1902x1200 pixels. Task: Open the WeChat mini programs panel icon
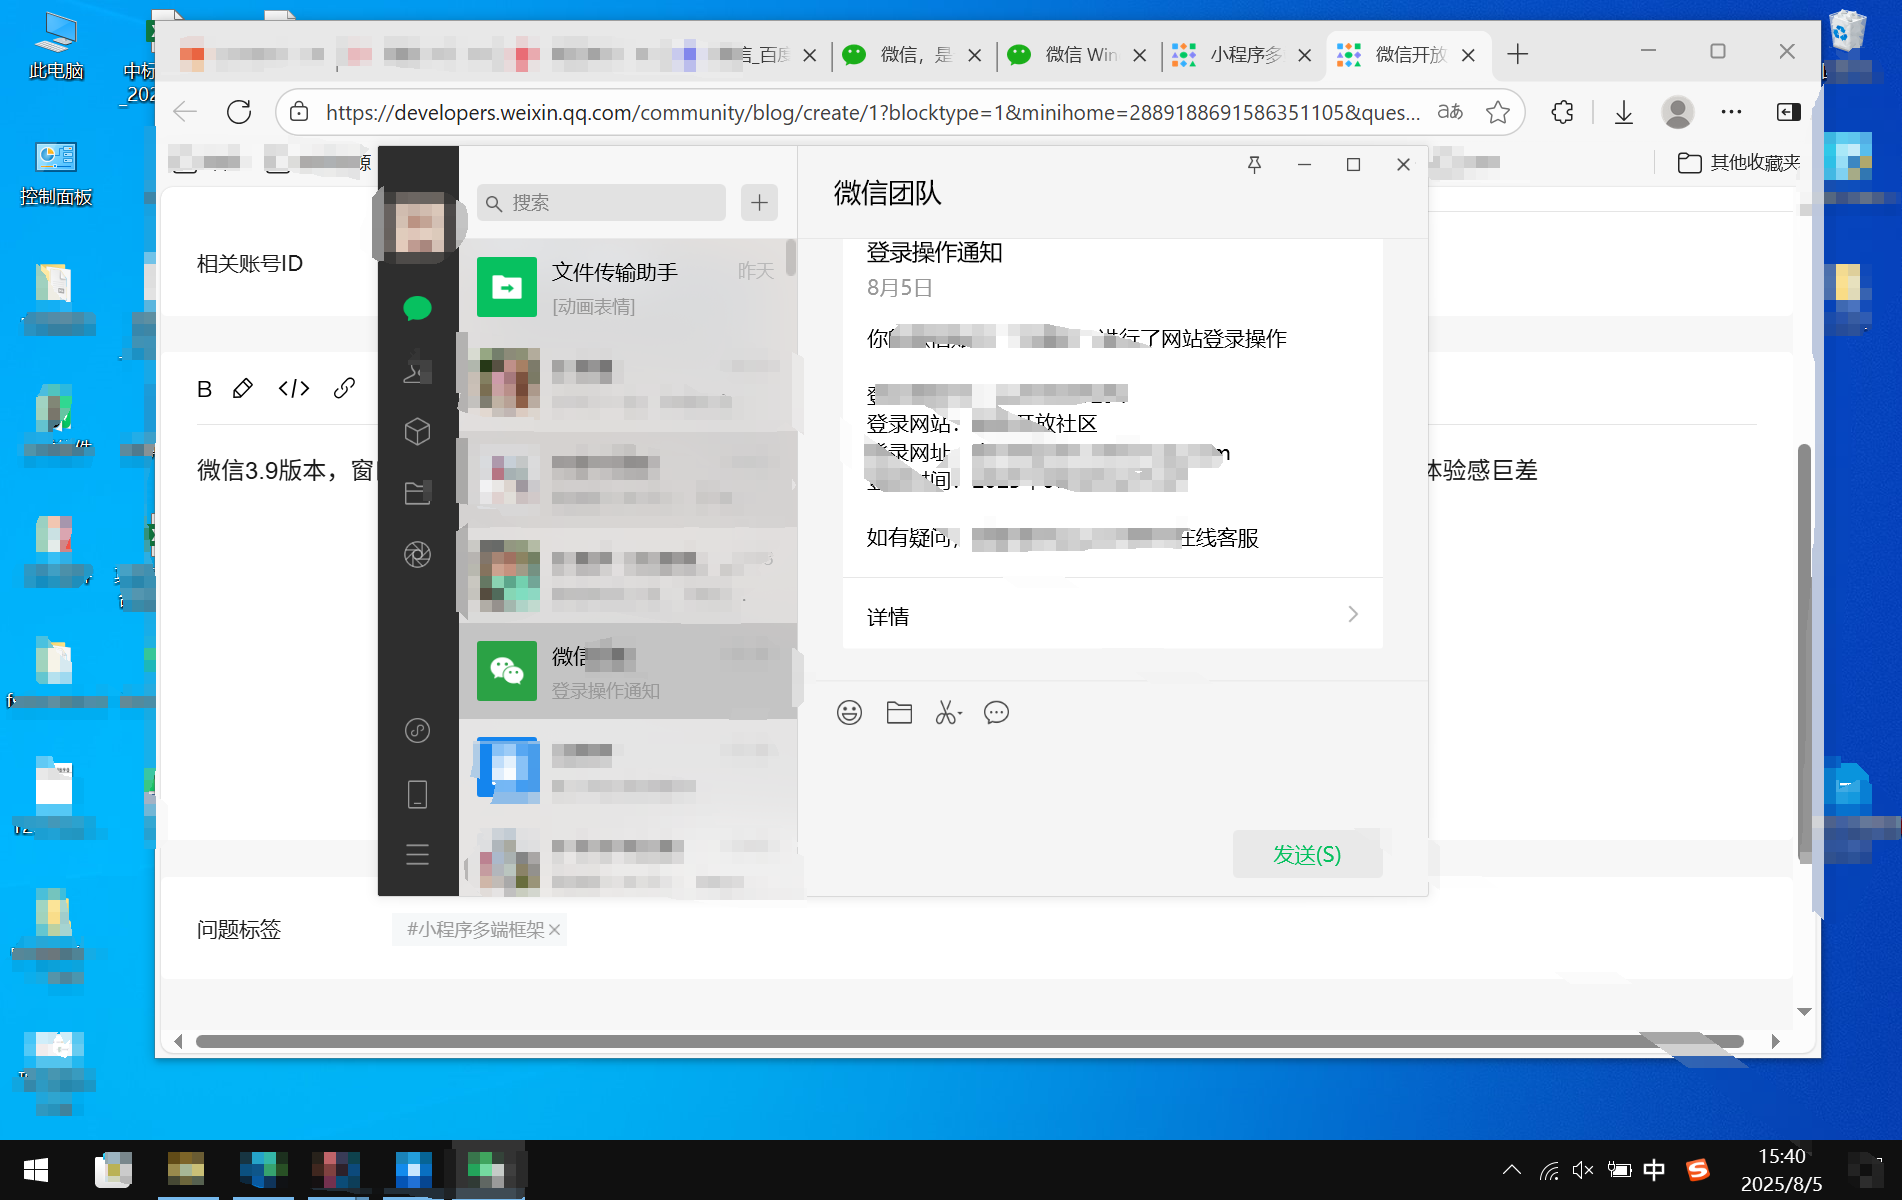417,731
